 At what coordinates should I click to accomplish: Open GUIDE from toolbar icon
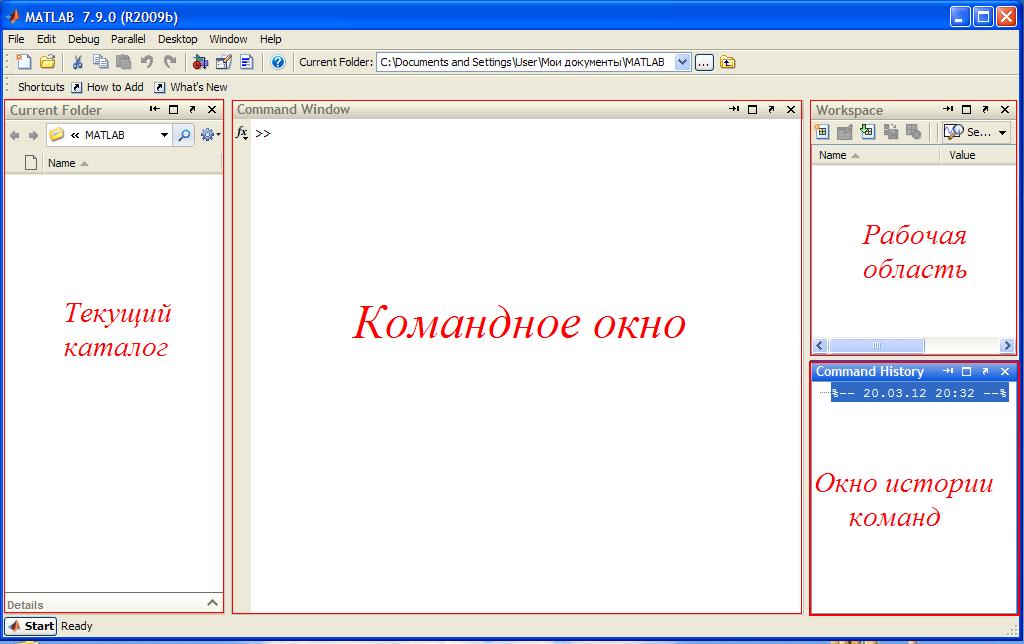[x=223, y=62]
